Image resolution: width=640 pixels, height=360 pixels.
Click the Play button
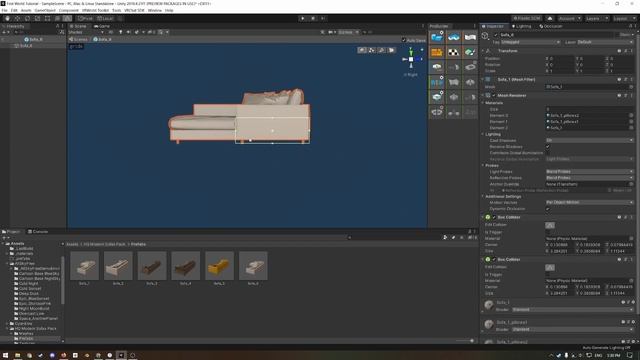(302, 18)
